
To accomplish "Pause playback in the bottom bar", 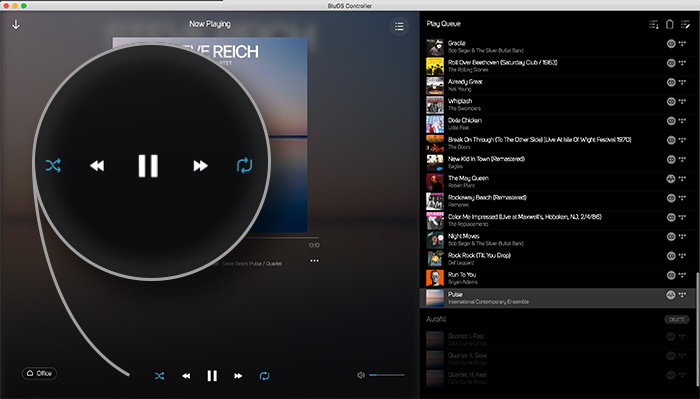I will (212, 376).
